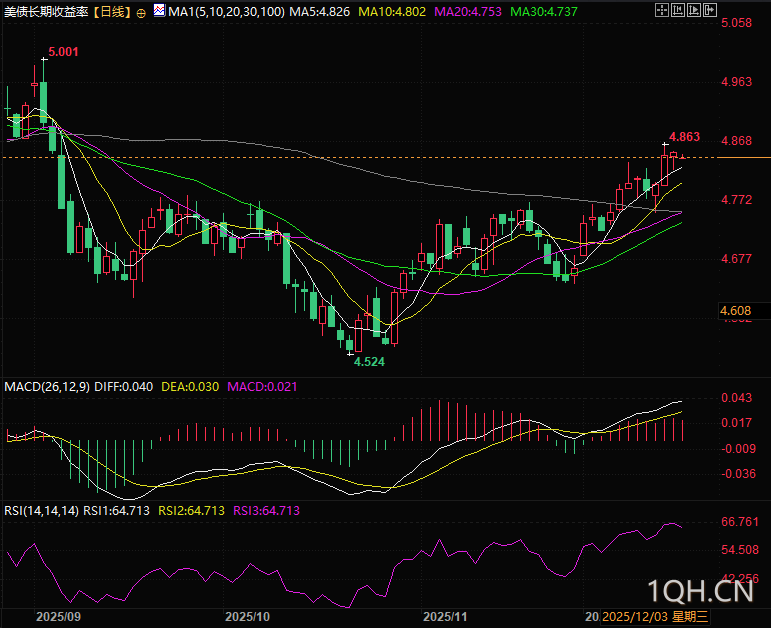Click the 4.524 low price marker
This screenshot has height=628, width=771.
pyautogui.click(x=368, y=362)
